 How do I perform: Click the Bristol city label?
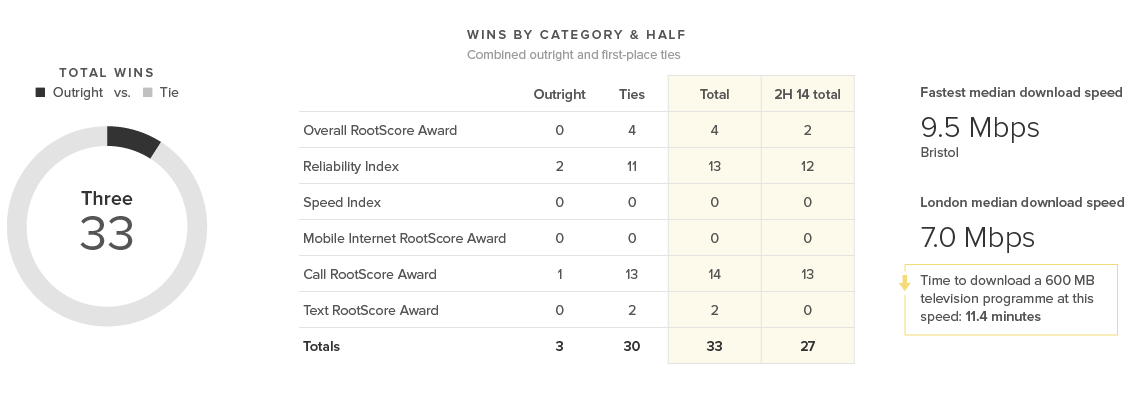coord(939,153)
